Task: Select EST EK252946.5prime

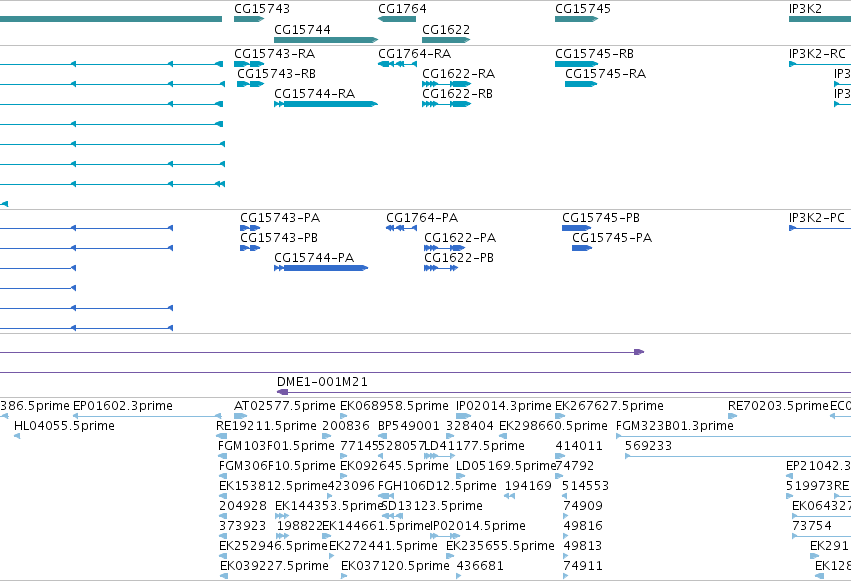Action: point(223,557)
